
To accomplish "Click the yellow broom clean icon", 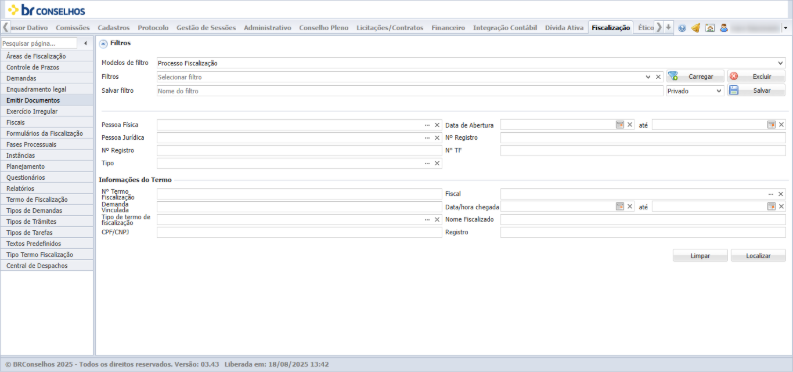I will (x=696, y=28).
